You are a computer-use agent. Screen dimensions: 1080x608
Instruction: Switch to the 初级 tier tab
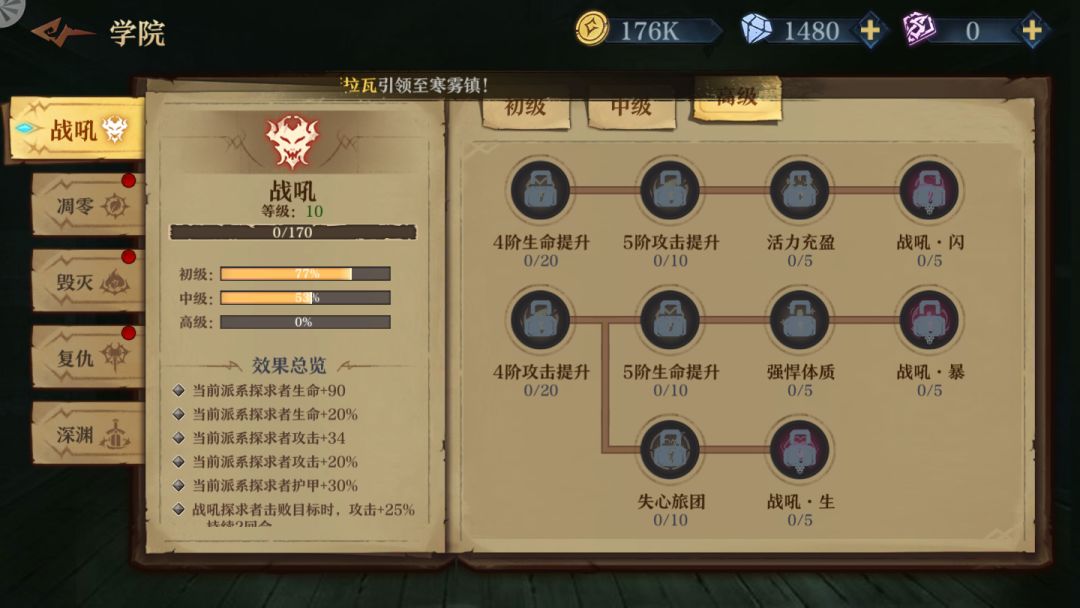[526, 110]
